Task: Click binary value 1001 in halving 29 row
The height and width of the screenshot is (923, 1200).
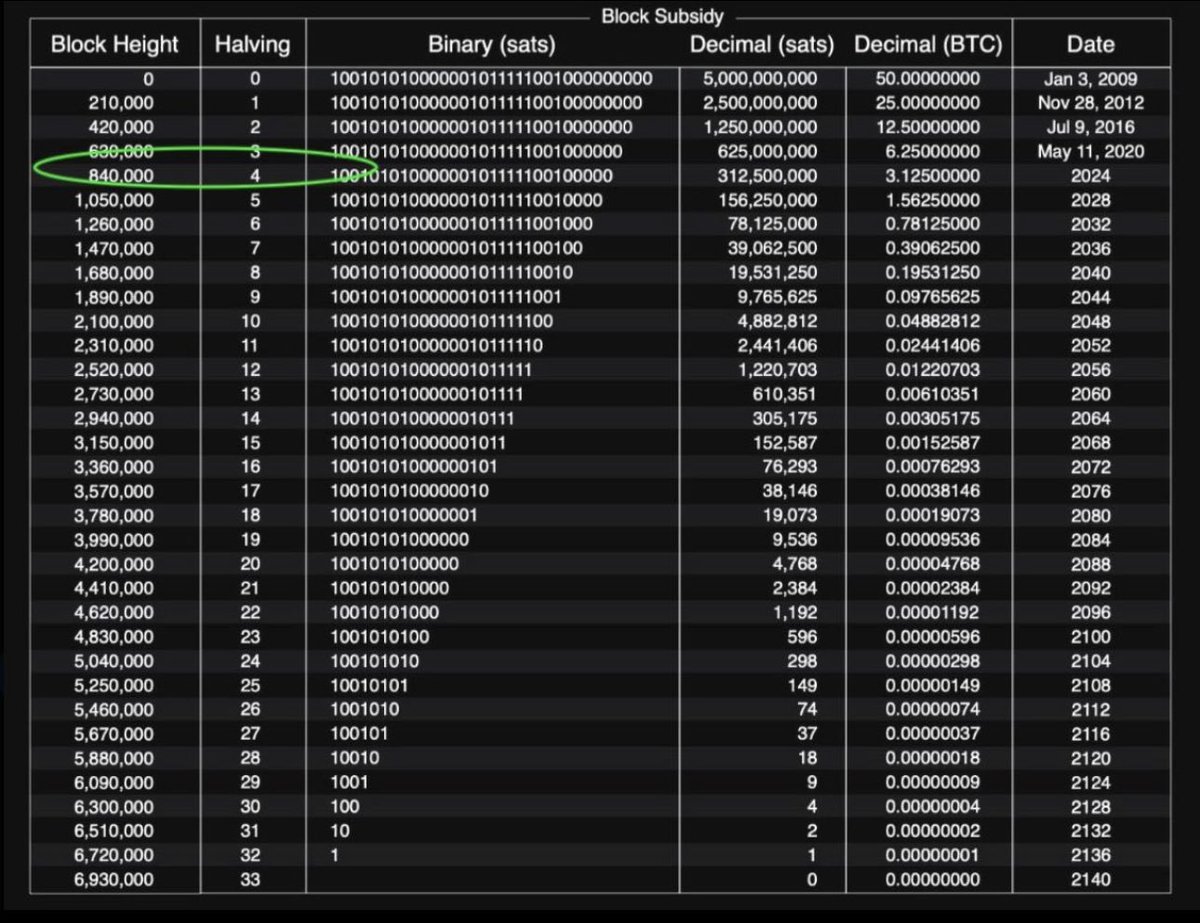Action: coord(350,783)
